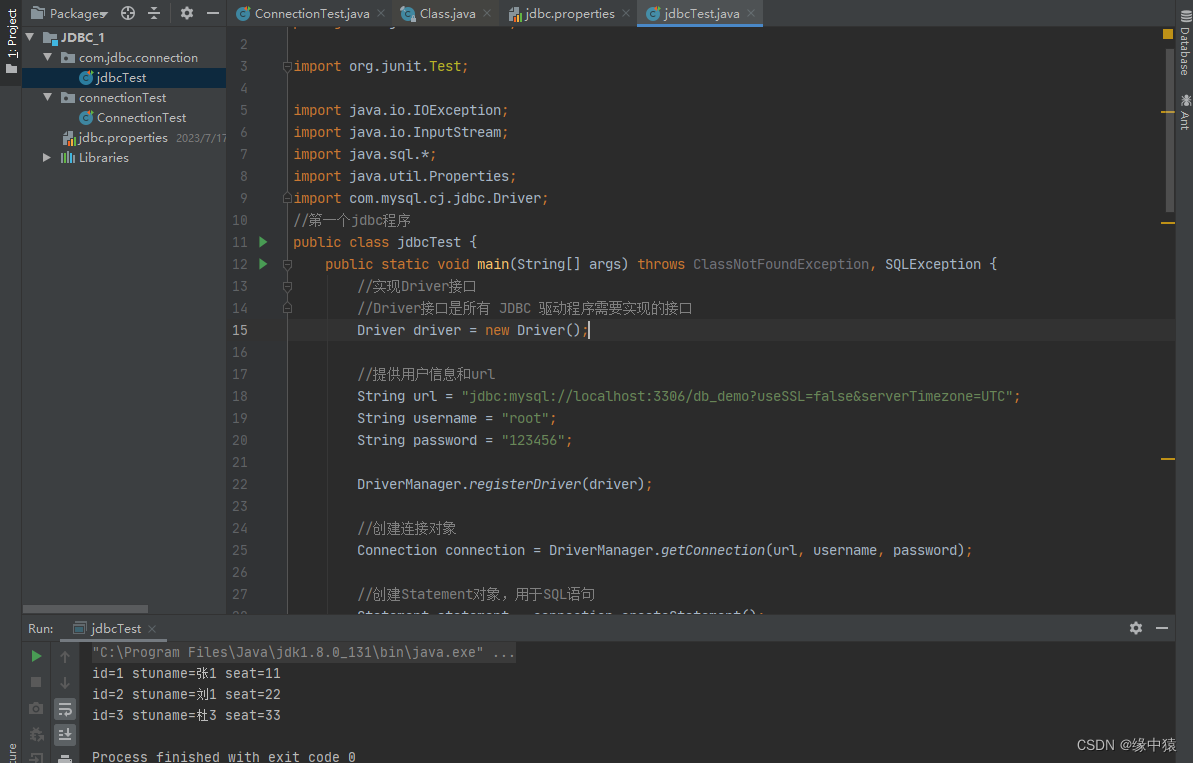
Task: Click line number 18 in gutter
Action: 240,396
